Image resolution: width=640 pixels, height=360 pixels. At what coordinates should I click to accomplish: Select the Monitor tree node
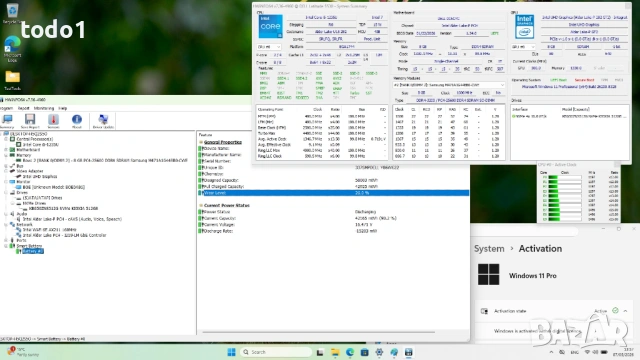(23, 182)
